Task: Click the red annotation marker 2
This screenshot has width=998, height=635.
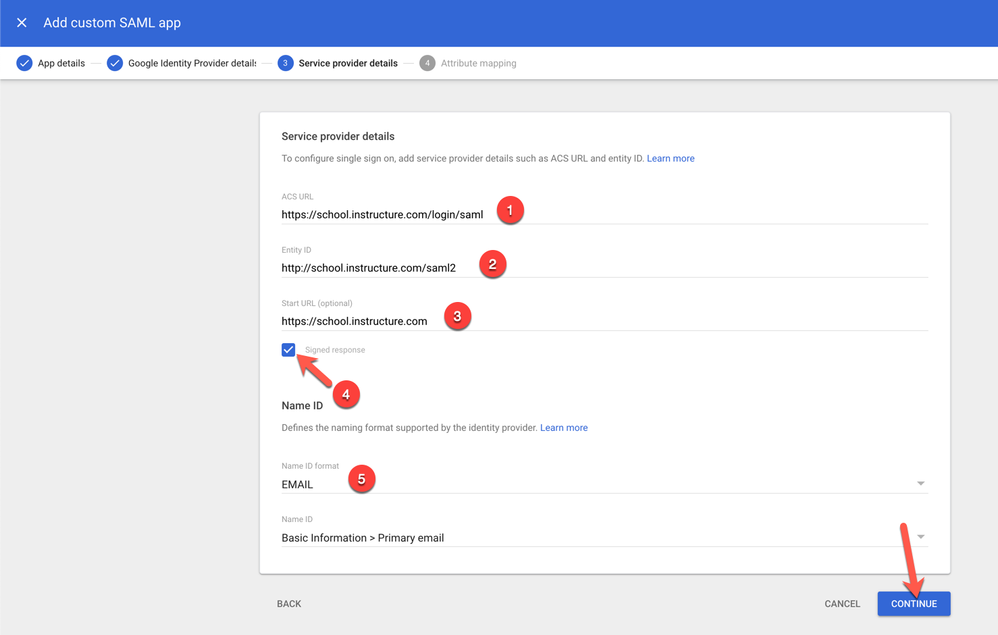Action: 491,265
